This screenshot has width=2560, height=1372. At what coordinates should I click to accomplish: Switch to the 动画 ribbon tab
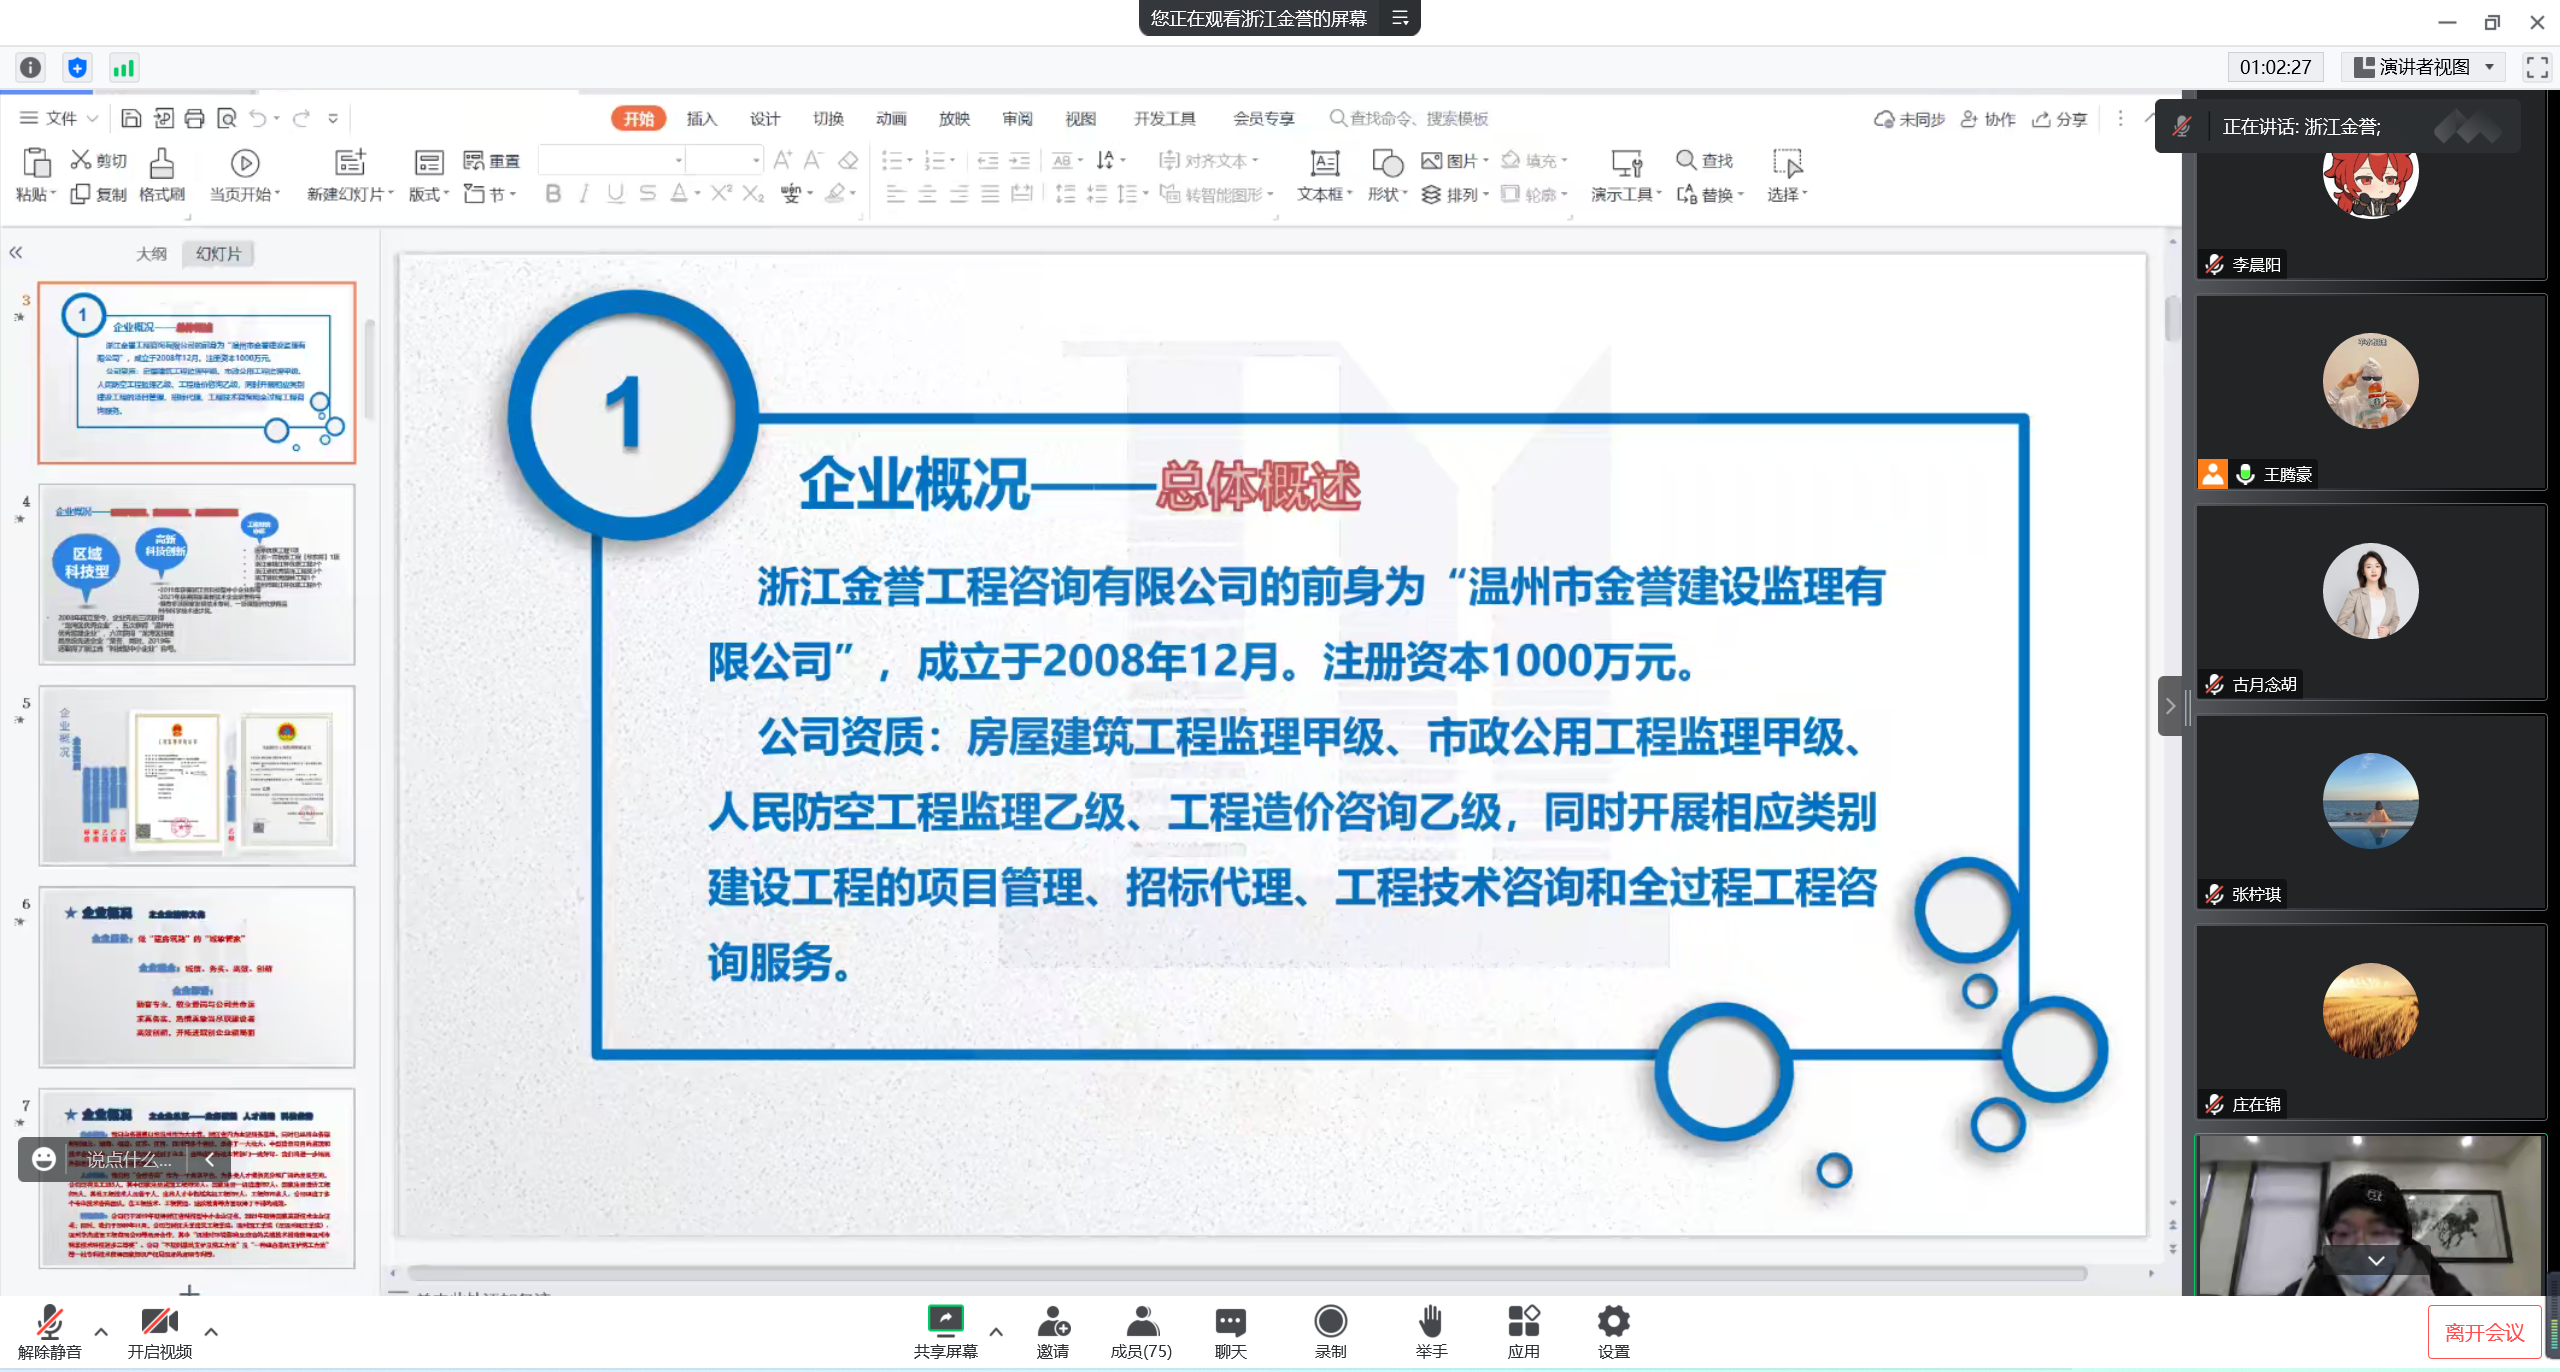891,119
